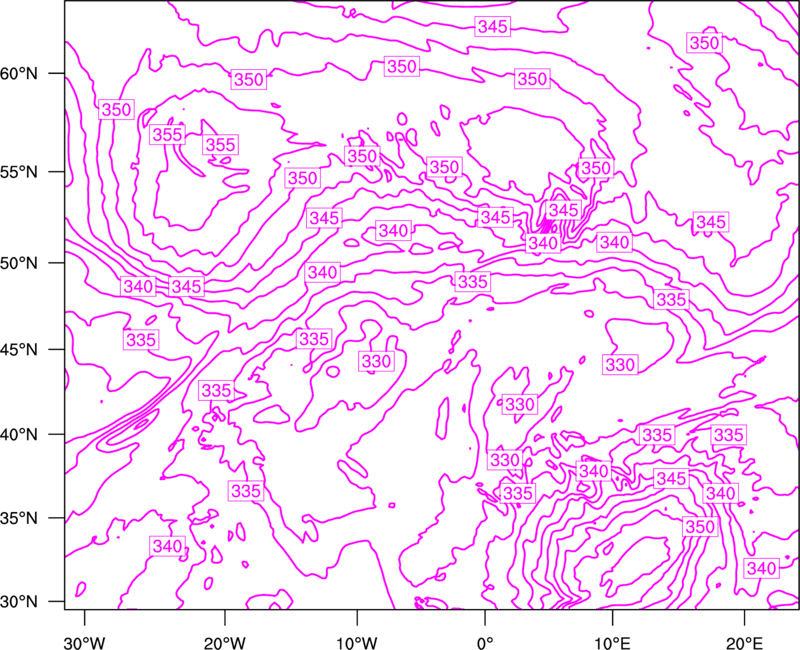Click the 10°W longitude axis label
The width and height of the screenshot is (800, 650).
click(357, 643)
